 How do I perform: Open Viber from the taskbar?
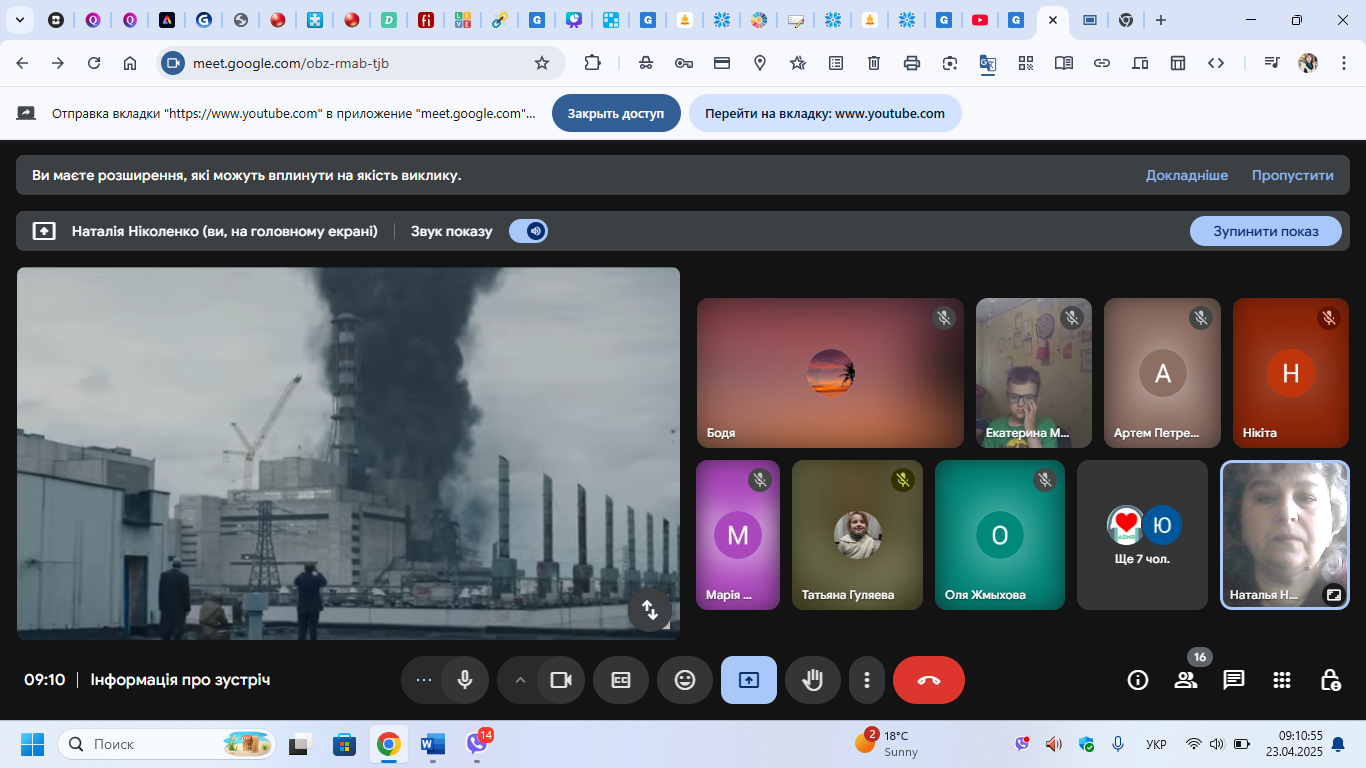point(477,744)
